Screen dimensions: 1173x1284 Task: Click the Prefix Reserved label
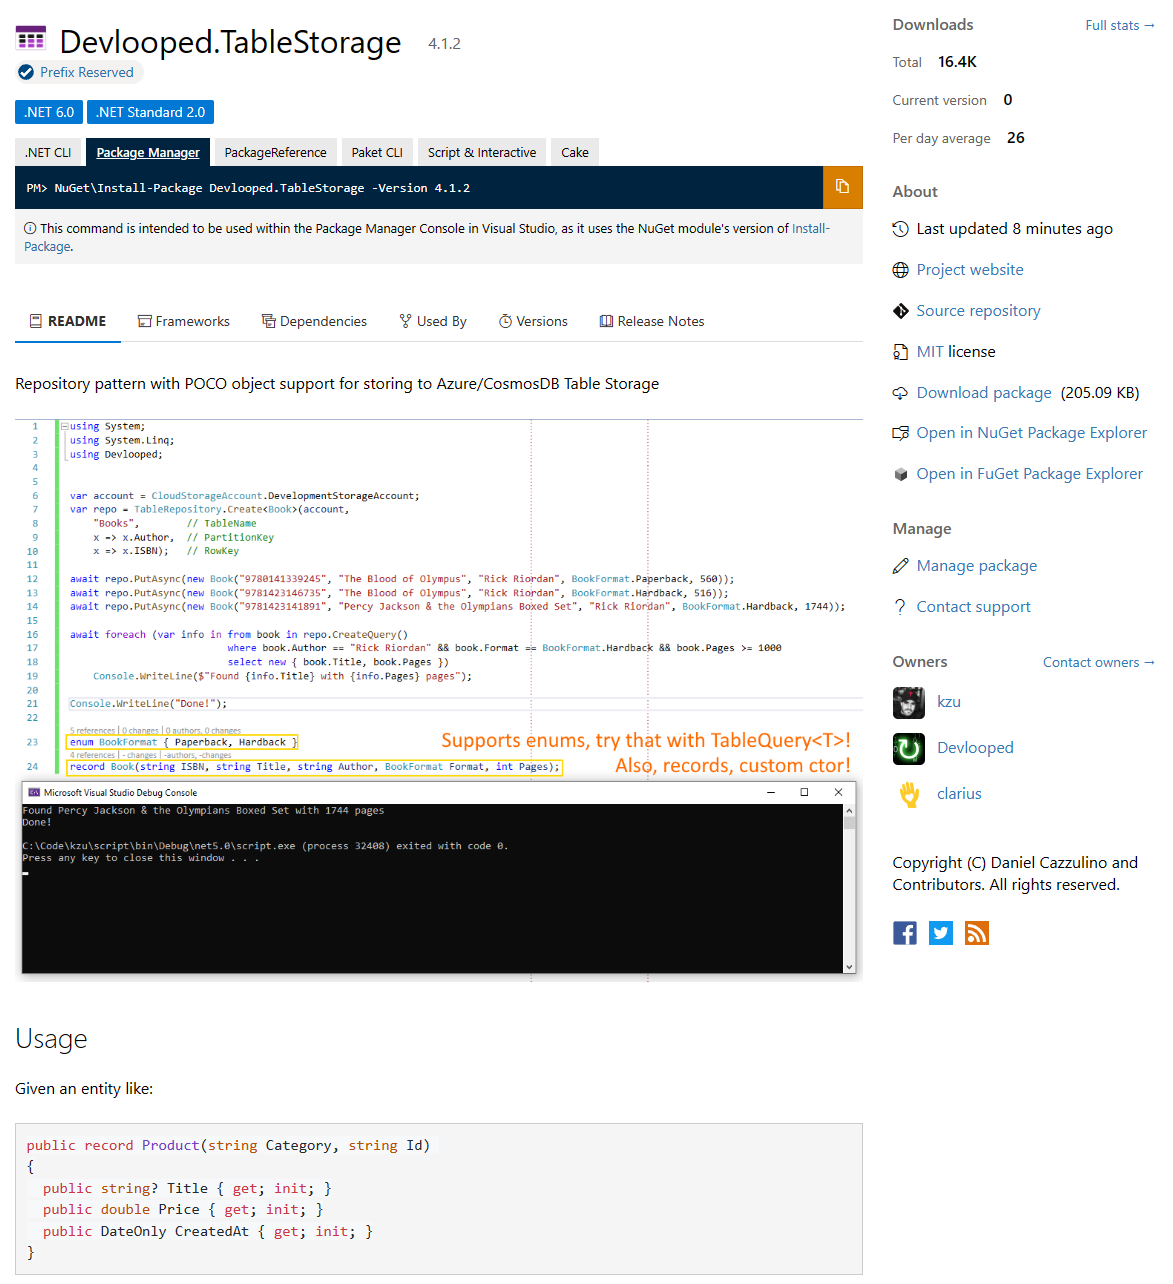coord(87,72)
